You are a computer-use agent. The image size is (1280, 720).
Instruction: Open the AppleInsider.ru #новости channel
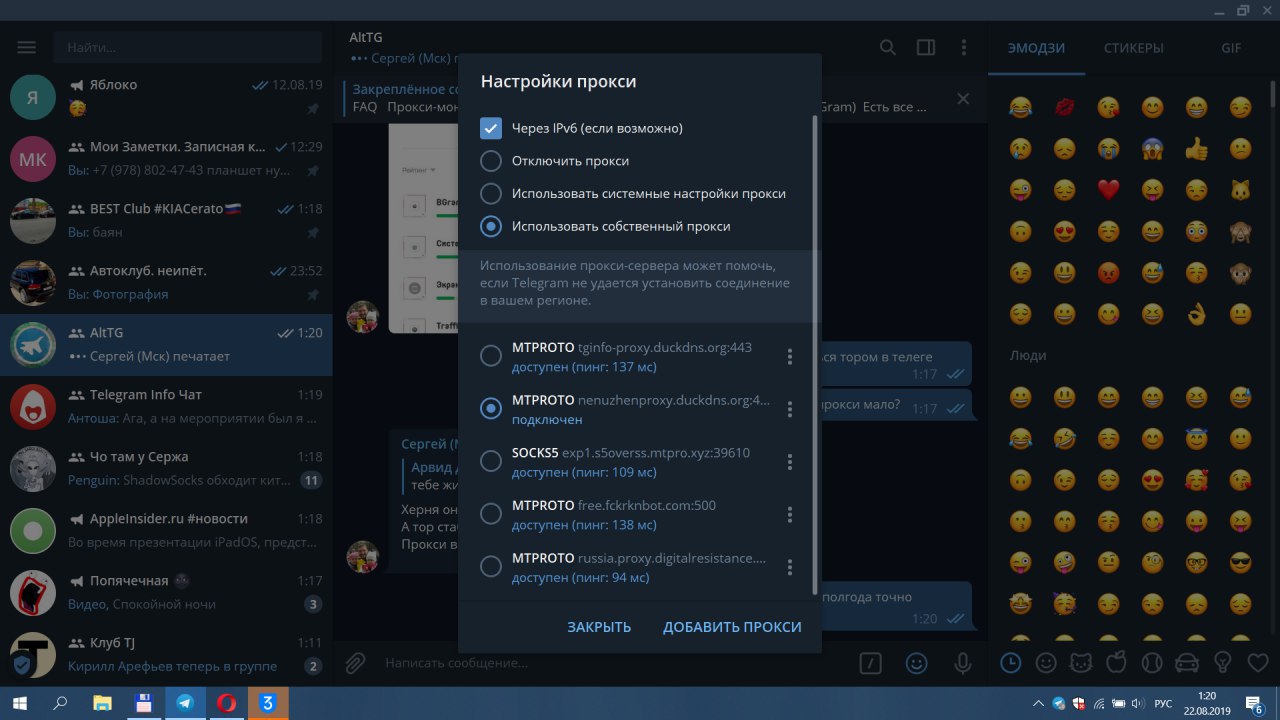[x=166, y=530]
